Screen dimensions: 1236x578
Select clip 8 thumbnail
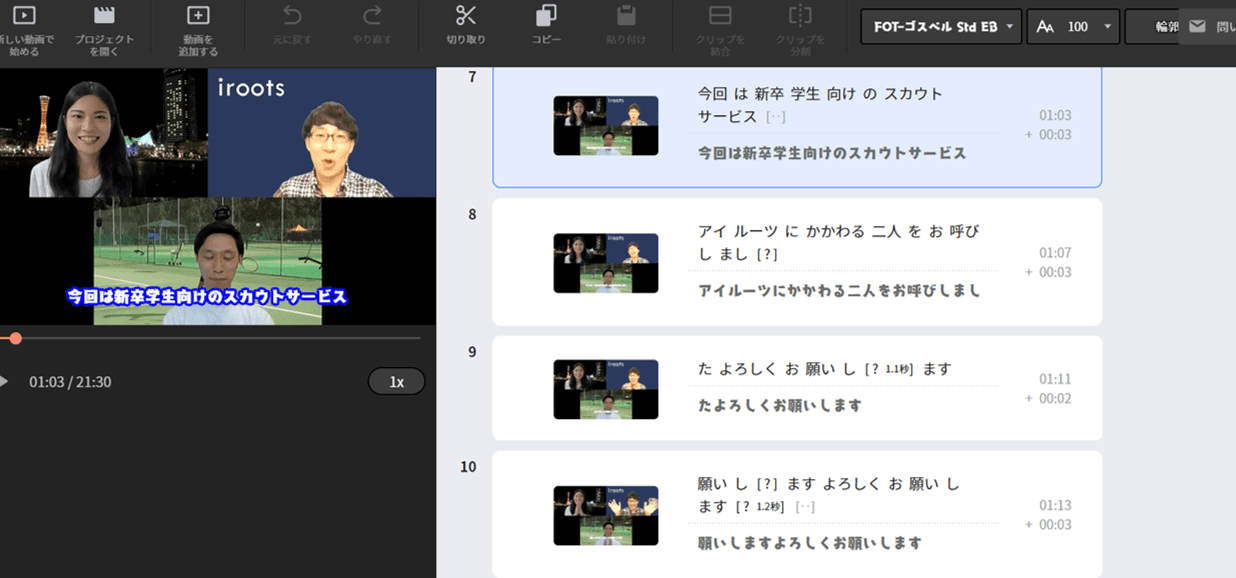tap(605, 263)
